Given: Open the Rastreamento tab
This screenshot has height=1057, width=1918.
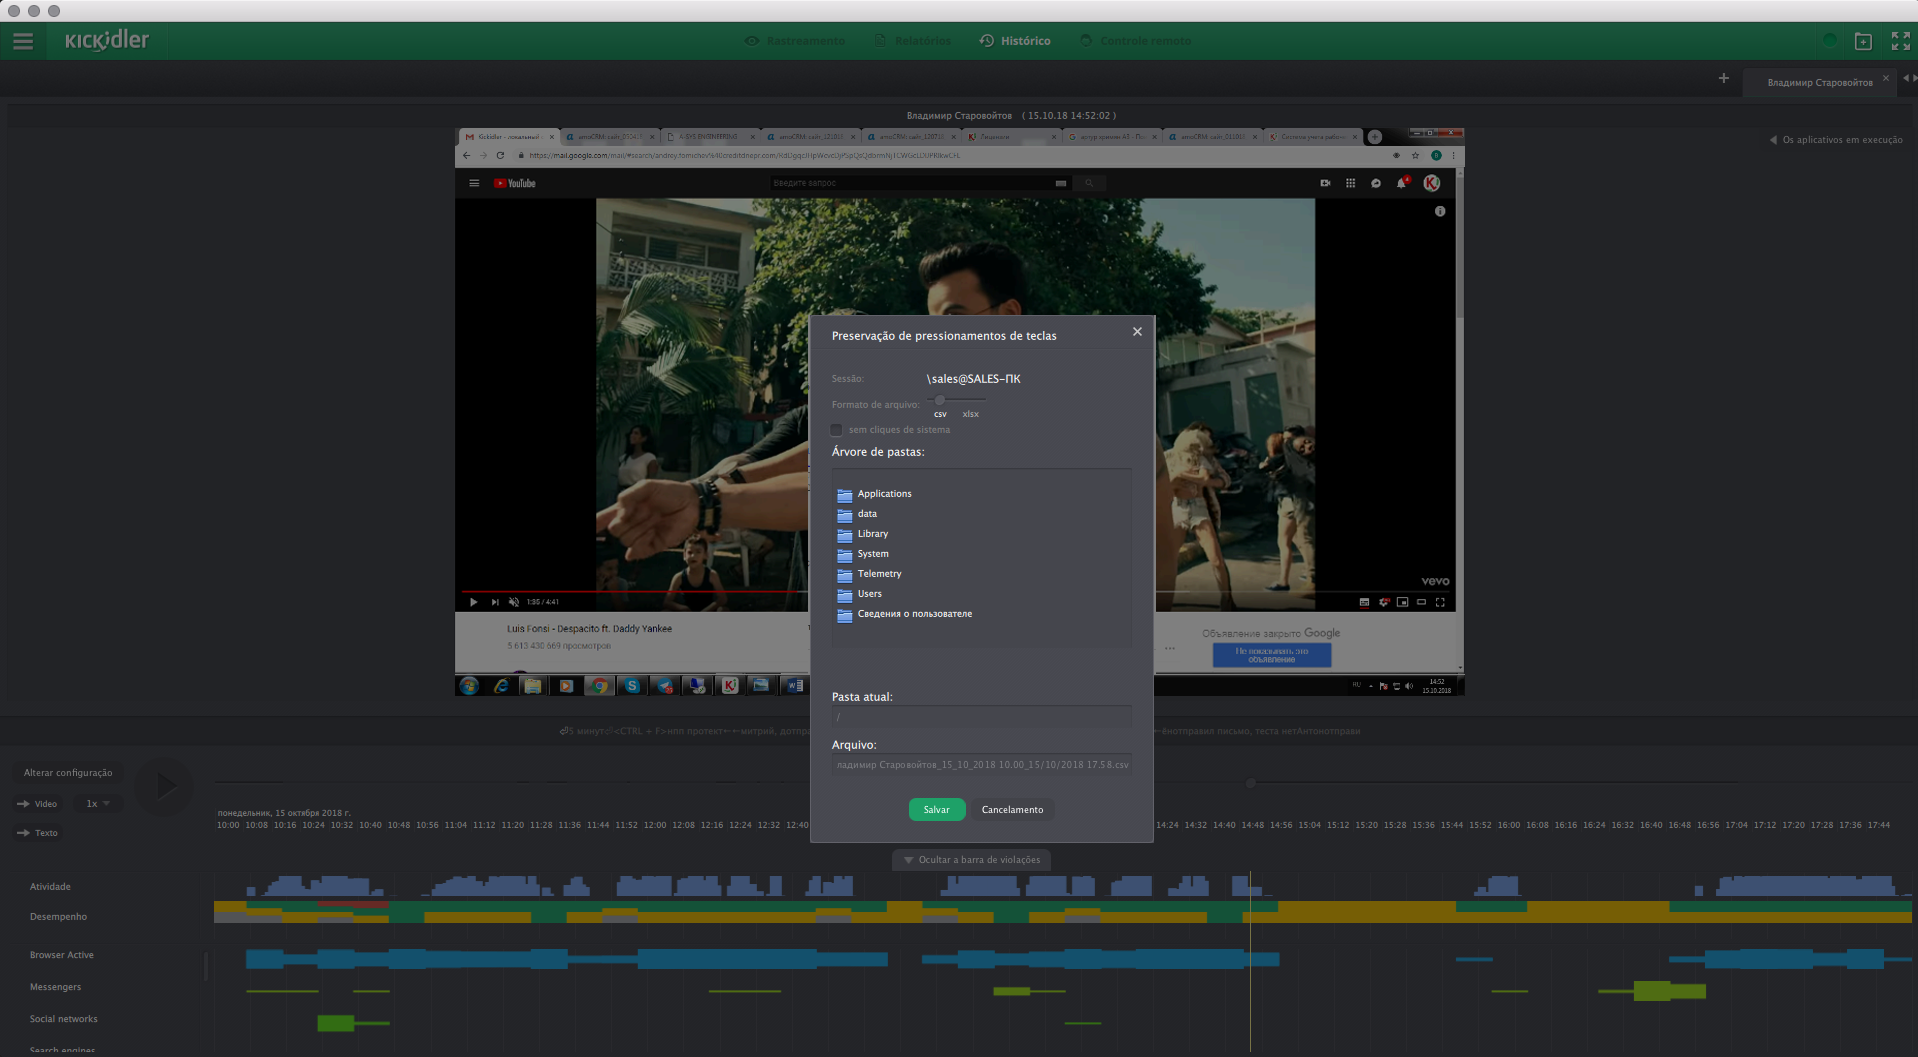Looking at the screenshot, I should pos(795,41).
